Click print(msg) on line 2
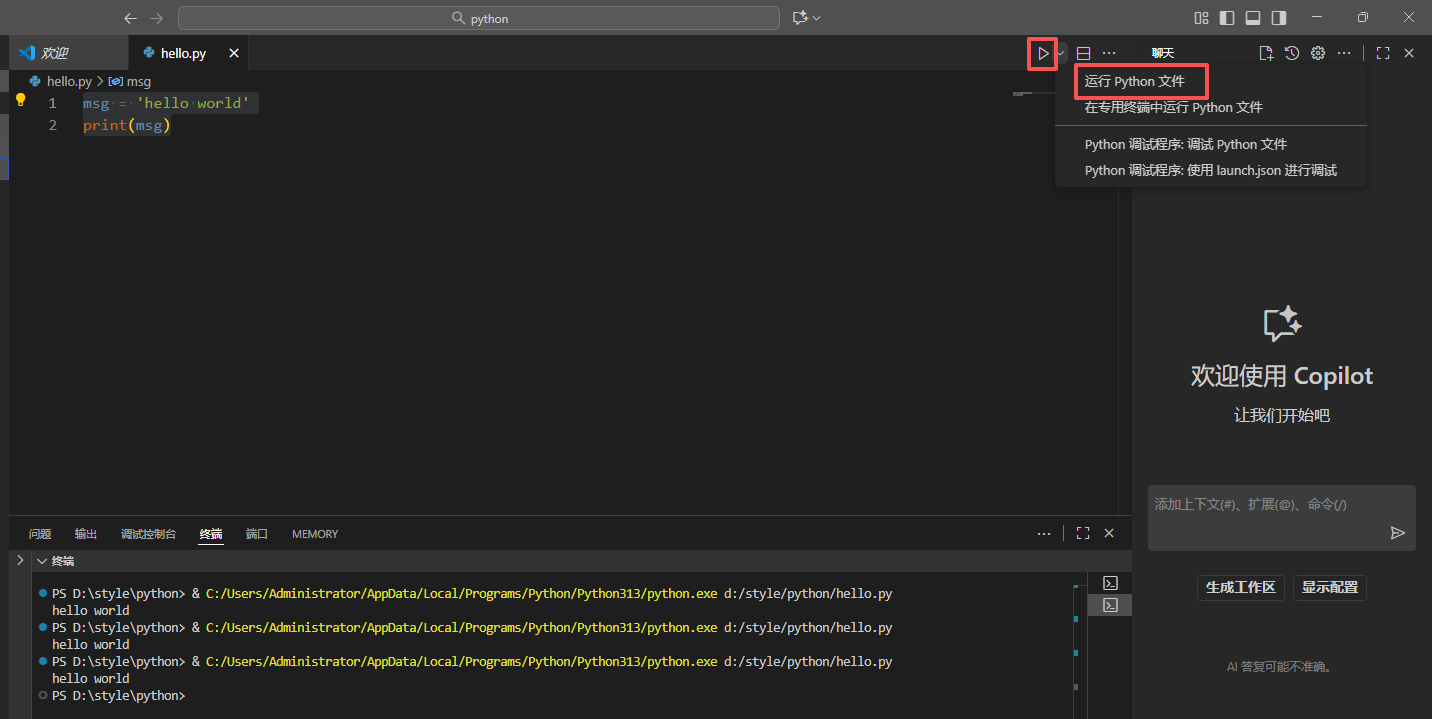 coord(127,125)
